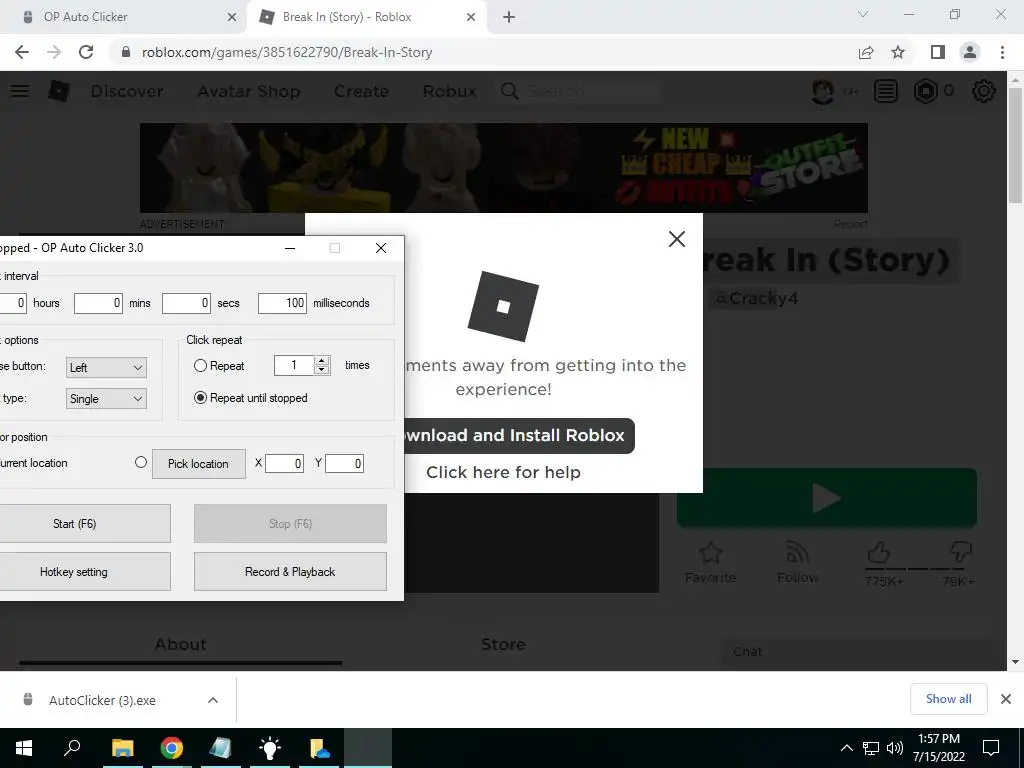Switch to the OP Auto Clicker tab
This screenshot has width=1024, height=768.
[124, 17]
